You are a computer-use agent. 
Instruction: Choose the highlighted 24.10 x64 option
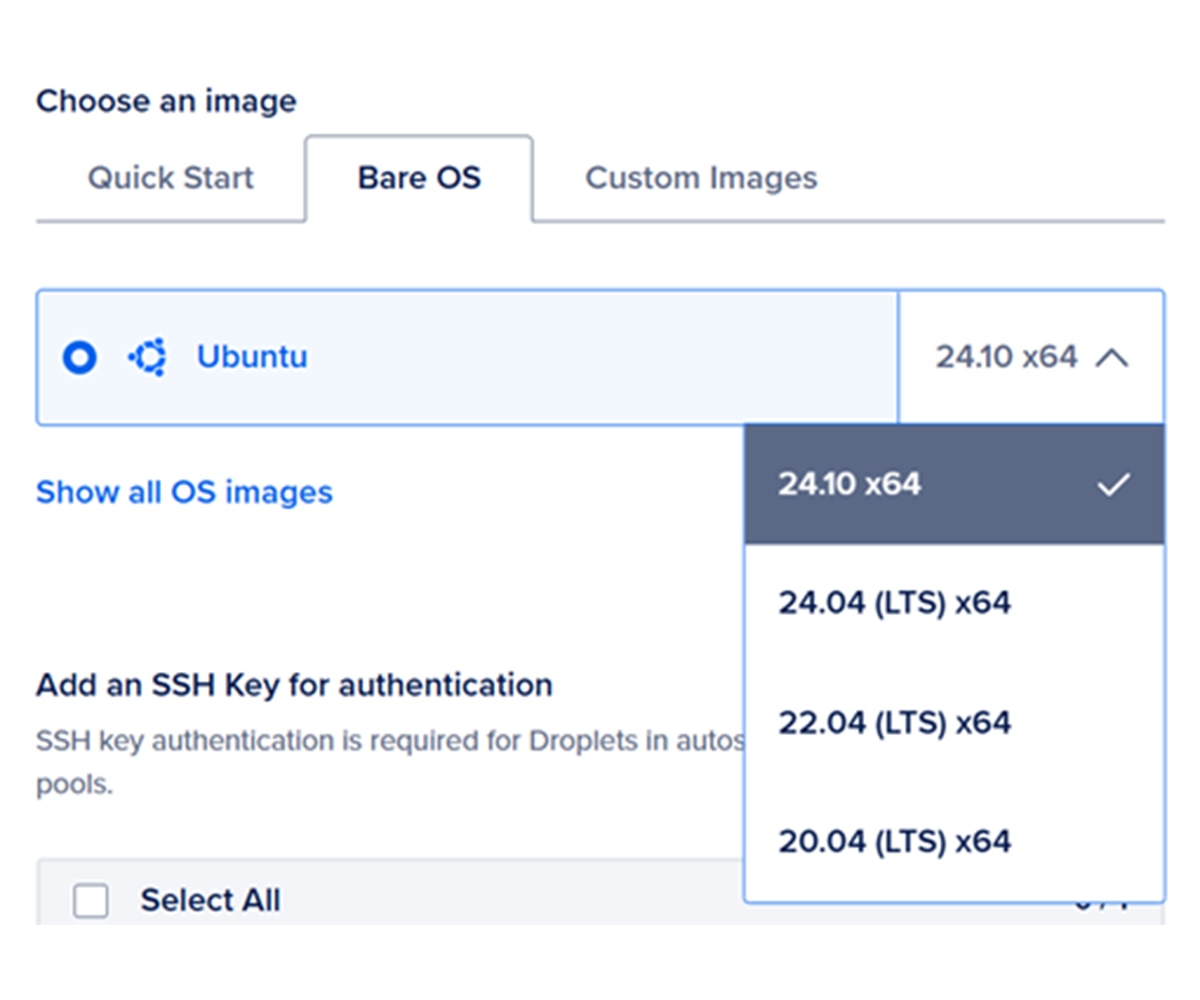point(850,485)
